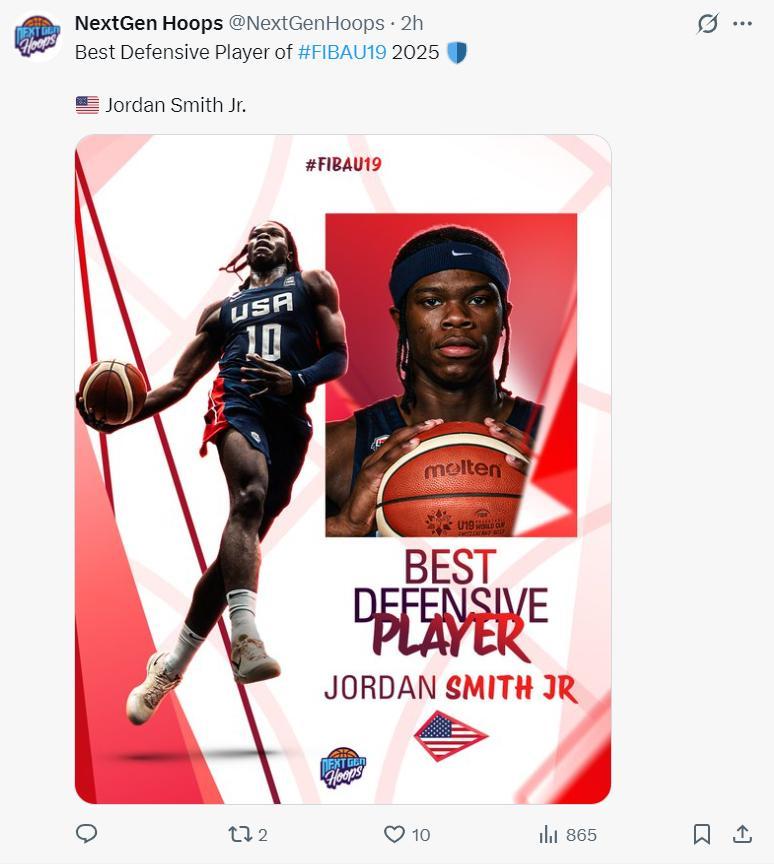
Task: Open the Best Defensive Player image
Action: [343, 469]
